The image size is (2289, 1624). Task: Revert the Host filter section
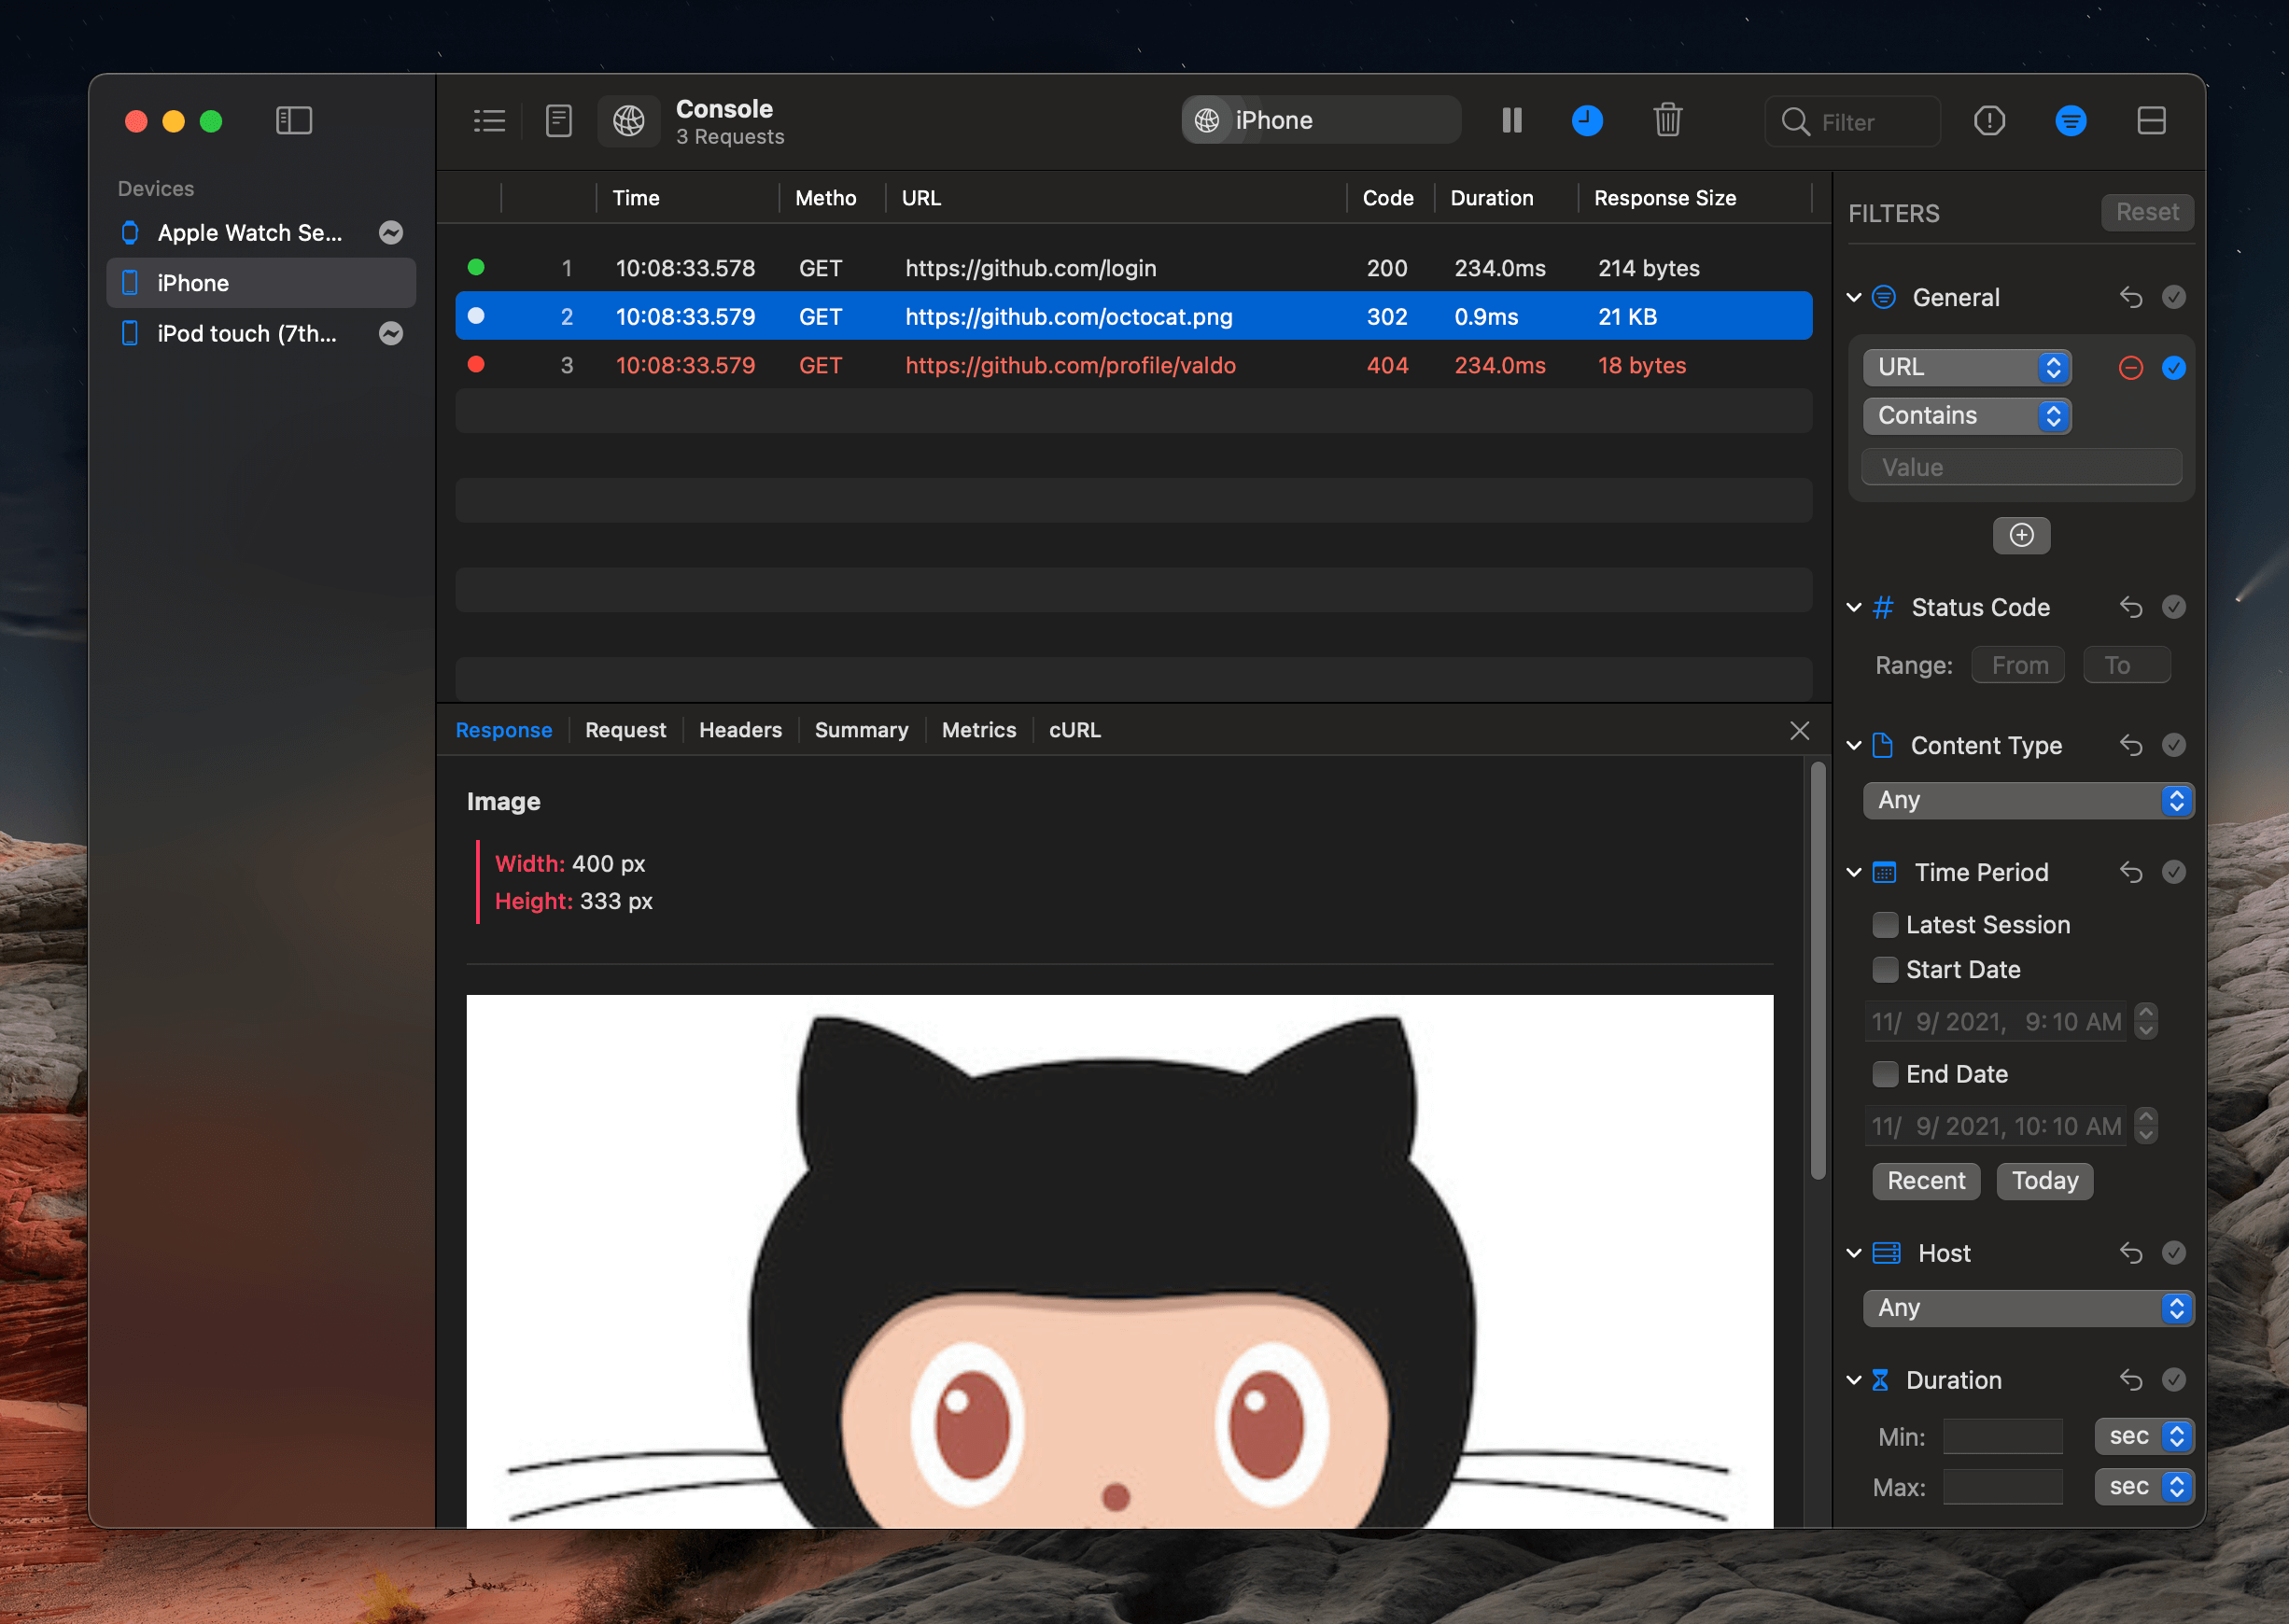[2131, 1254]
